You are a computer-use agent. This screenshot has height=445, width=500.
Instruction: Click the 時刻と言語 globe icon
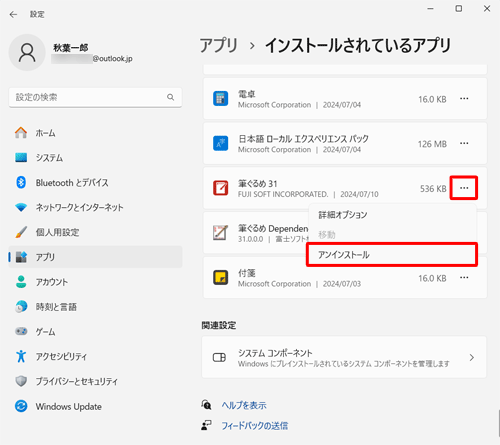21,306
